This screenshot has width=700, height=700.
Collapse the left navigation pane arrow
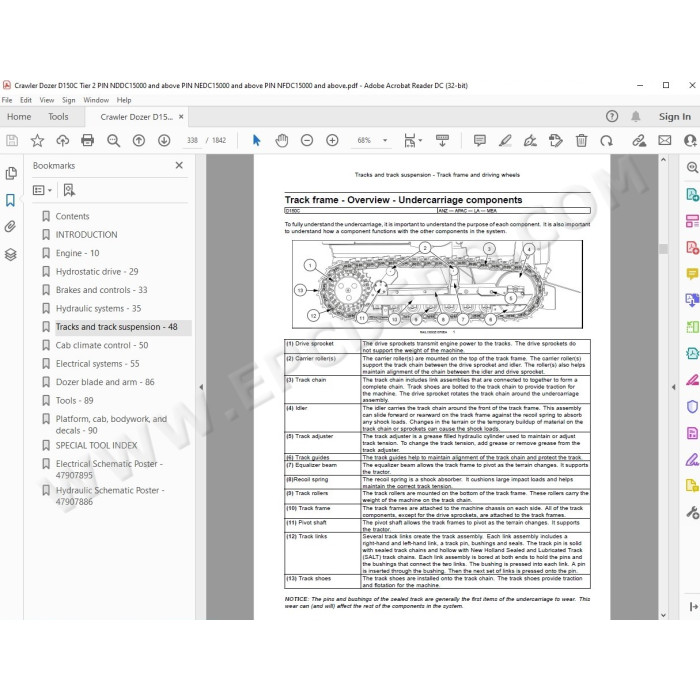[x=201, y=387]
